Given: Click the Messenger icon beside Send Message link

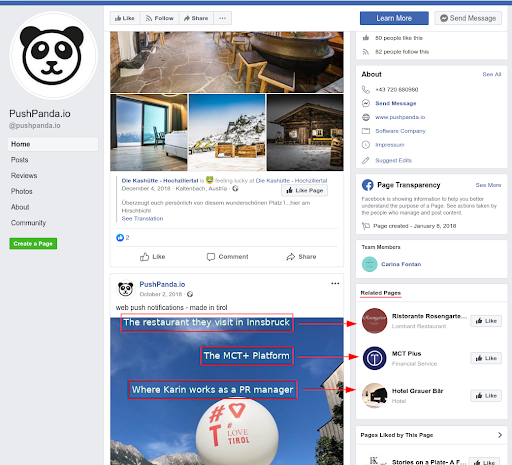Looking at the screenshot, I should point(366,103).
